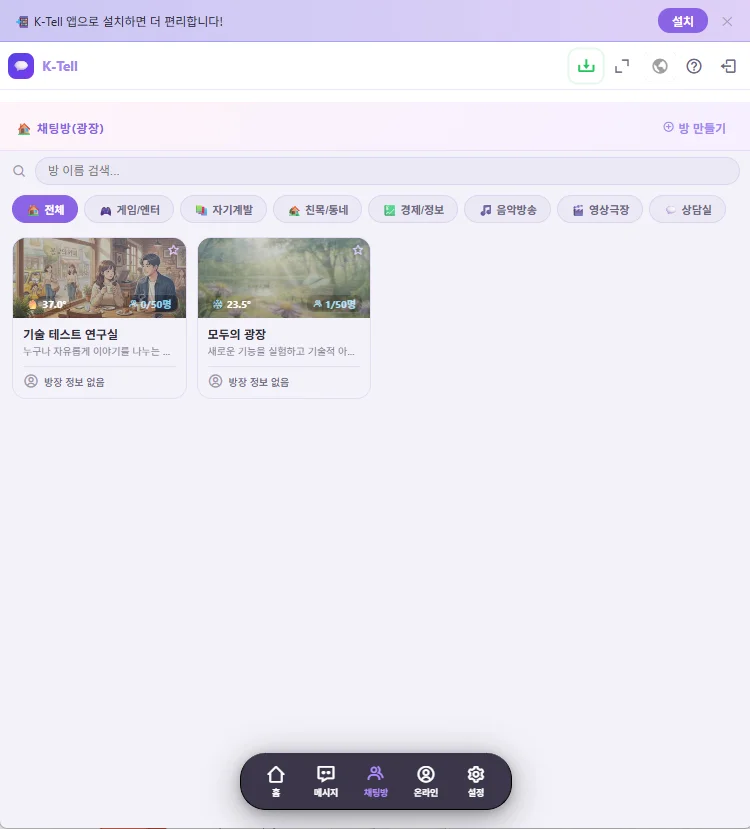Select the 영상극장 category filter
The width and height of the screenshot is (750, 829).
coord(600,209)
